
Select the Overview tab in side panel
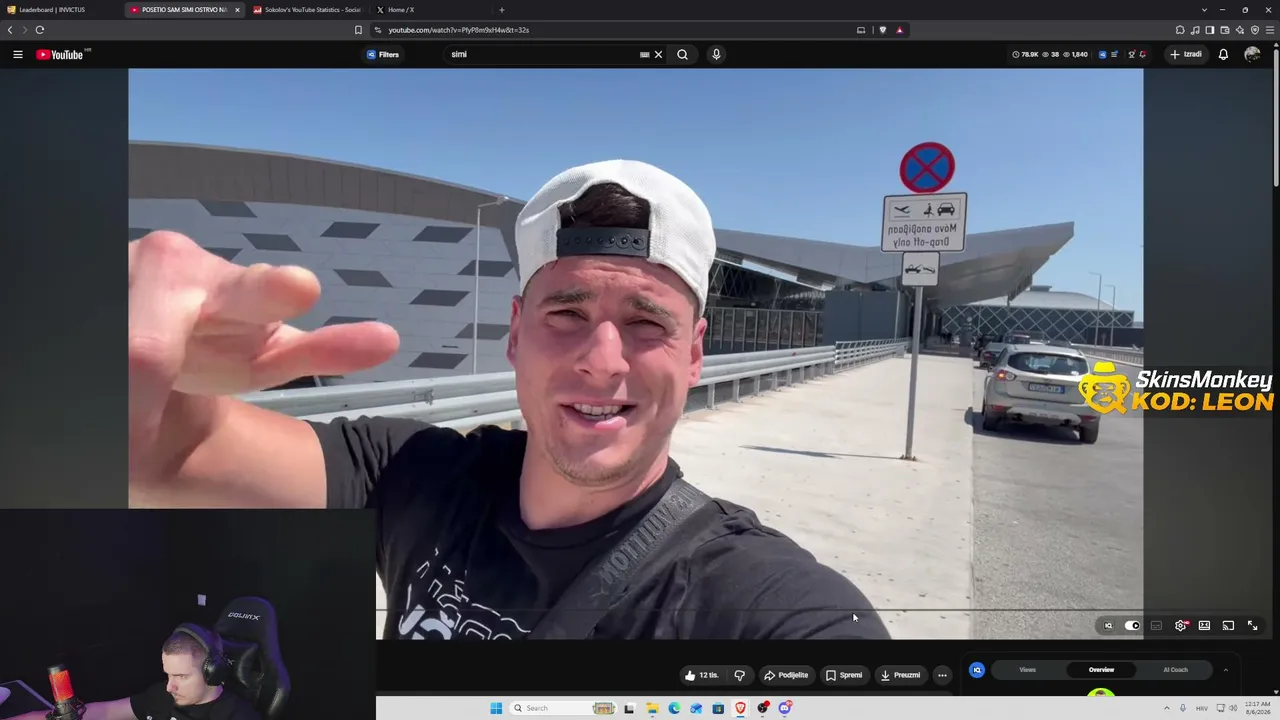1101,670
